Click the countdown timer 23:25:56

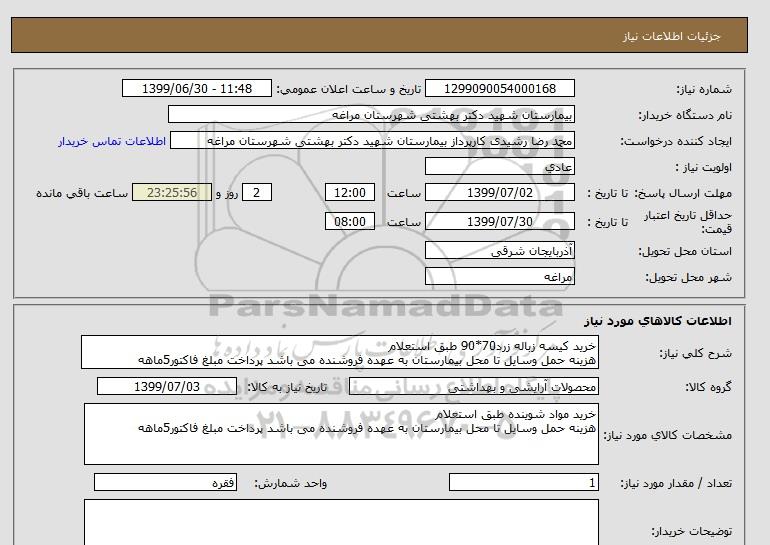pyautogui.click(x=170, y=193)
